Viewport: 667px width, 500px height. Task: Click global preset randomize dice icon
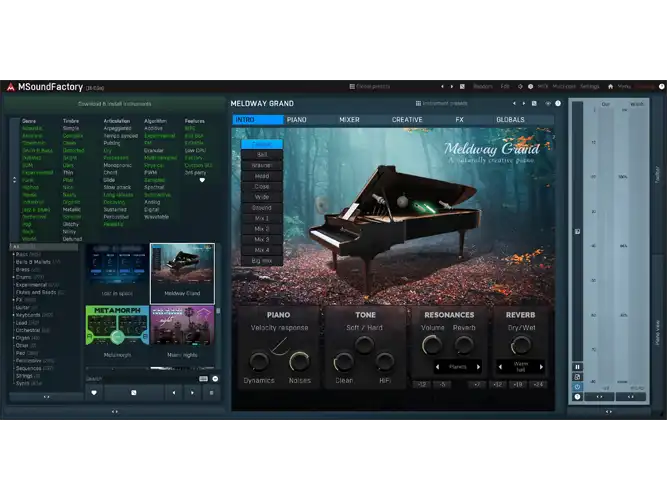(462, 86)
